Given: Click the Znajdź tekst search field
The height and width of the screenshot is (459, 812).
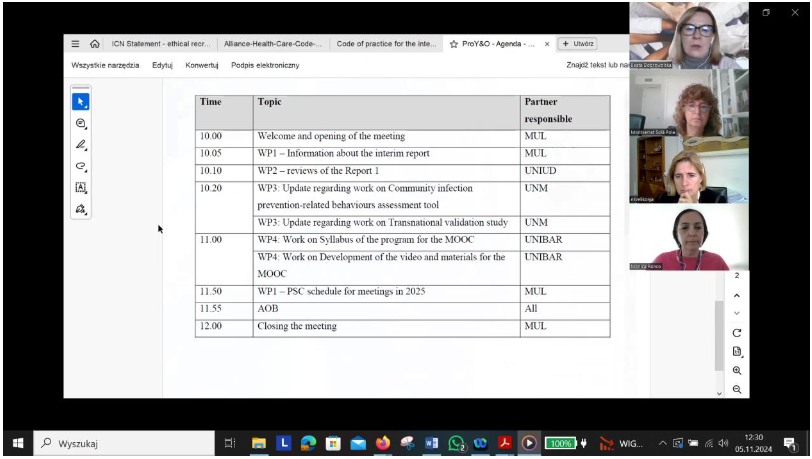Looking at the screenshot, I should point(597,65).
